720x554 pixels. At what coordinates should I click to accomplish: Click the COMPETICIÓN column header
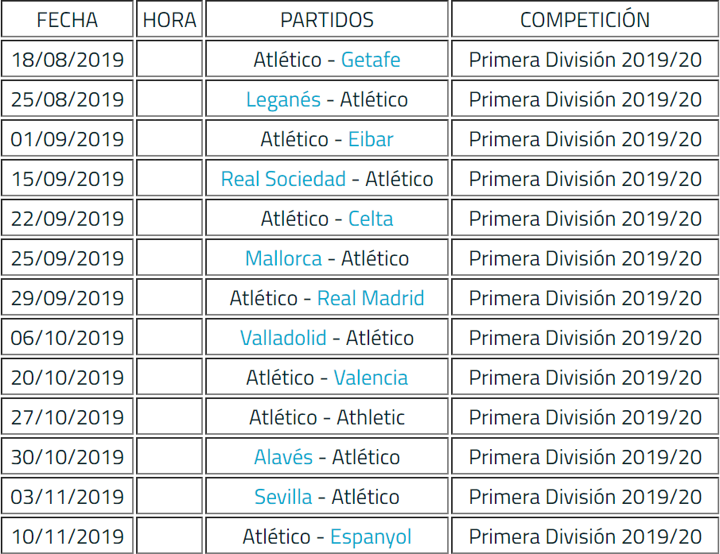[585, 20]
